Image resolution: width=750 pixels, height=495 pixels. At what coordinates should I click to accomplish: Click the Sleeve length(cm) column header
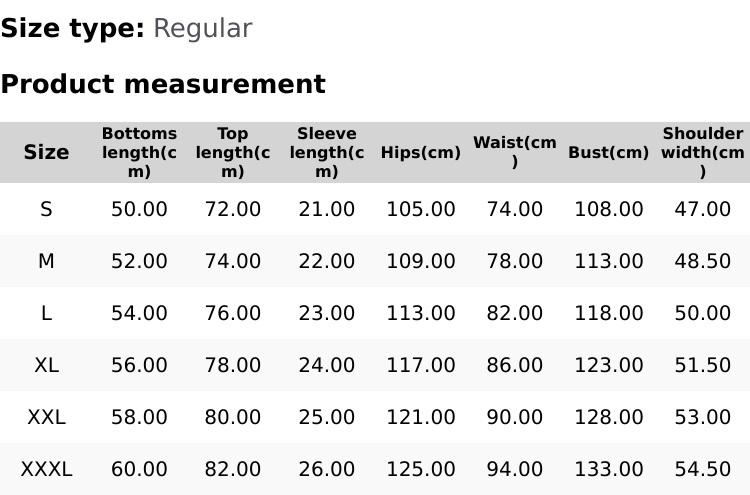[x=326, y=152]
